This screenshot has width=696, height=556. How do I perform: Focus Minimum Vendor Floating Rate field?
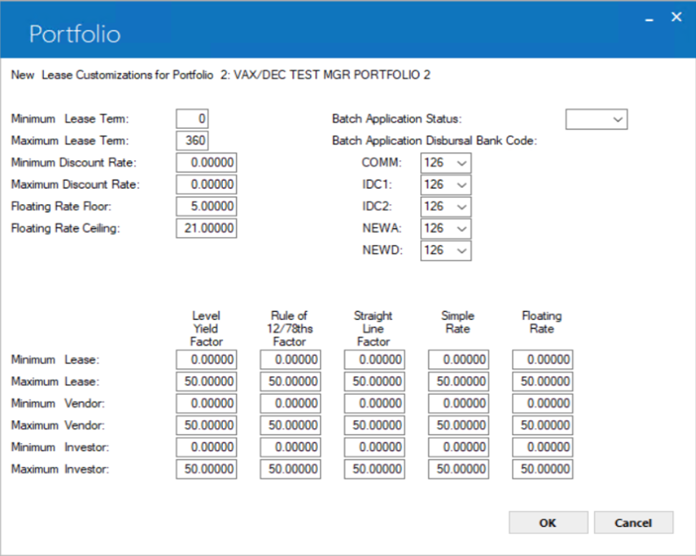point(542,403)
